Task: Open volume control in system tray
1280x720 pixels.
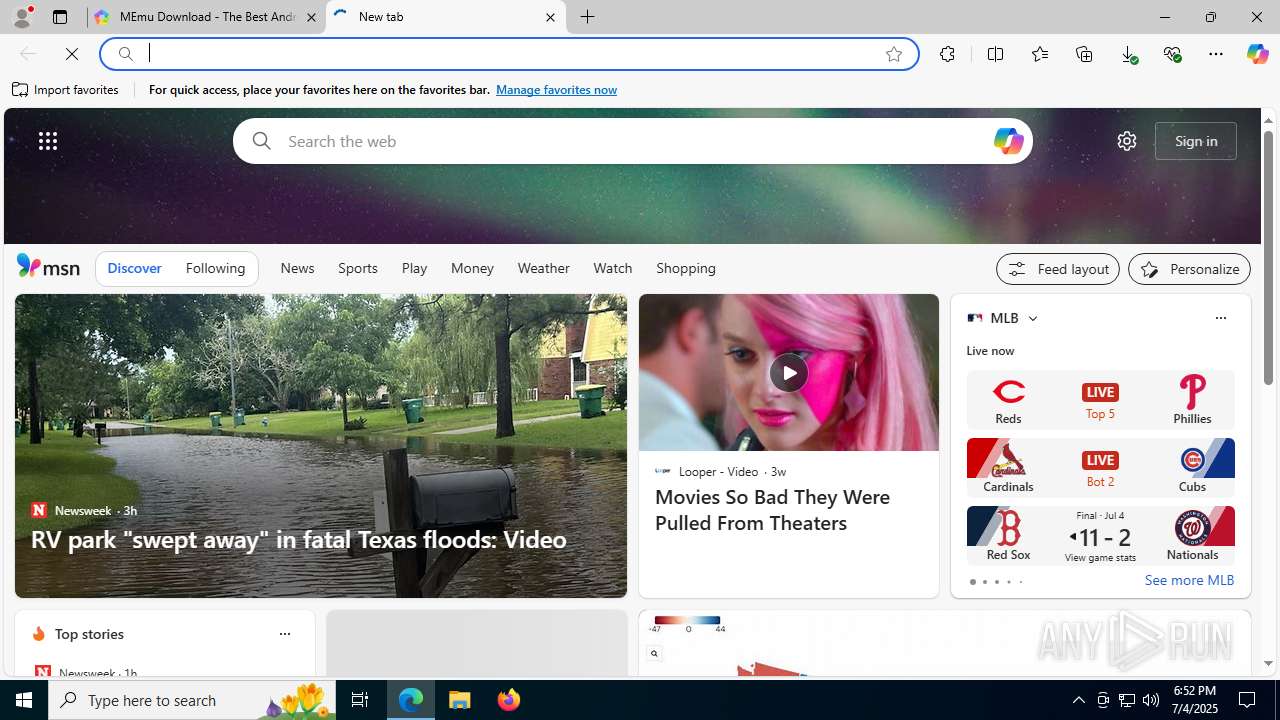Action: click(x=1151, y=700)
